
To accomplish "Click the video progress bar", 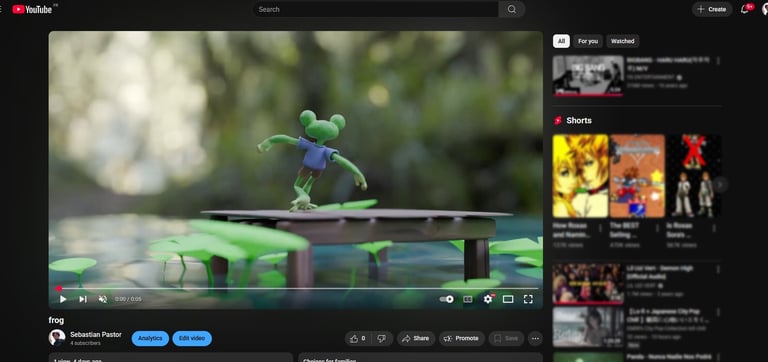I will (296, 288).
